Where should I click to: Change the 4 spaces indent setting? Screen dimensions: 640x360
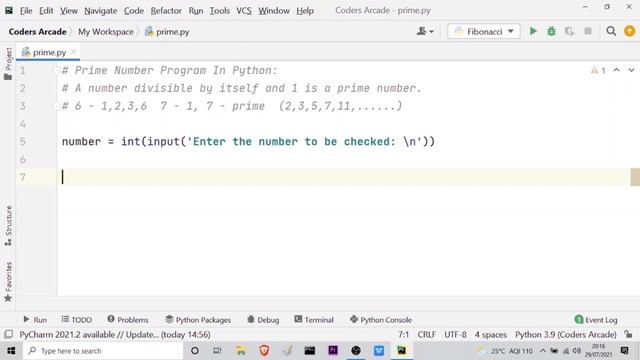[x=491, y=334]
